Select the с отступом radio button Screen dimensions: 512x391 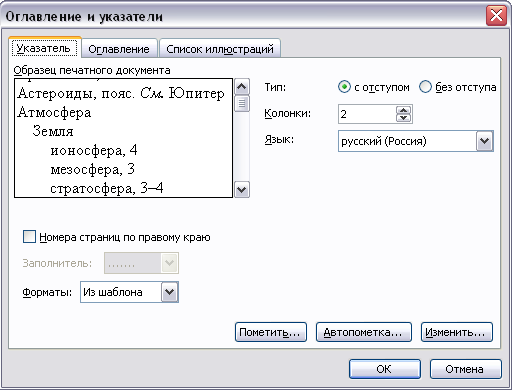click(x=344, y=87)
